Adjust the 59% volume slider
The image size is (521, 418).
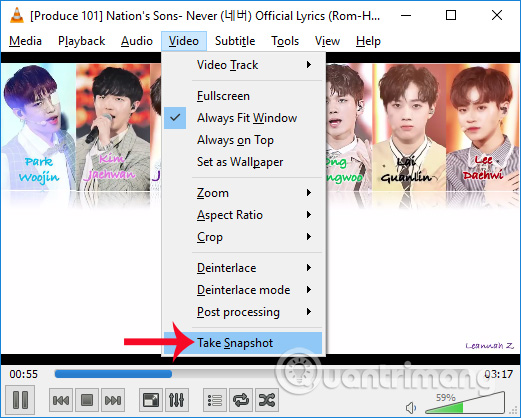coord(465,403)
